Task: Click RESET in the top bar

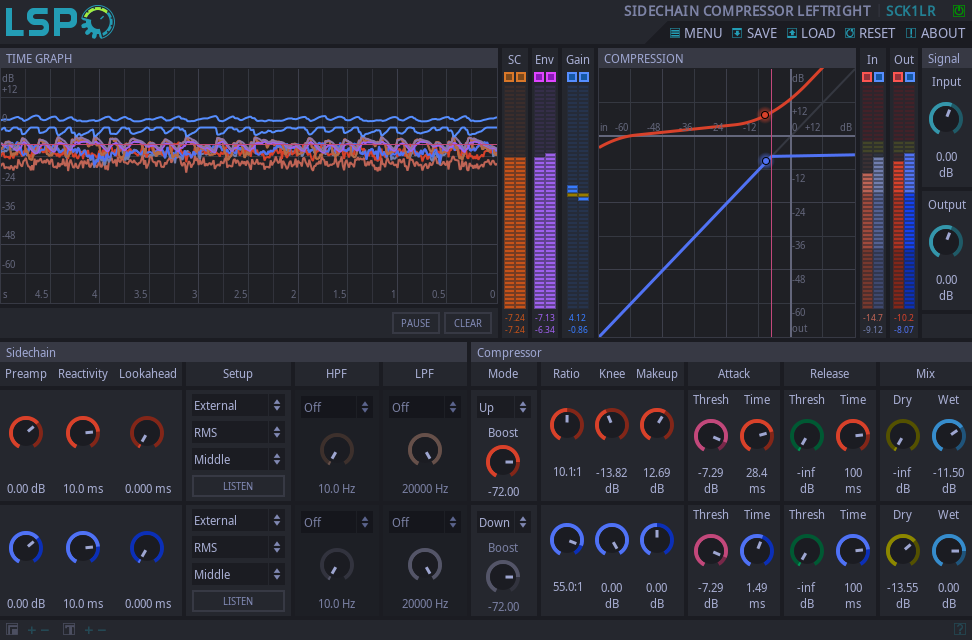Action: [x=870, y=33]
